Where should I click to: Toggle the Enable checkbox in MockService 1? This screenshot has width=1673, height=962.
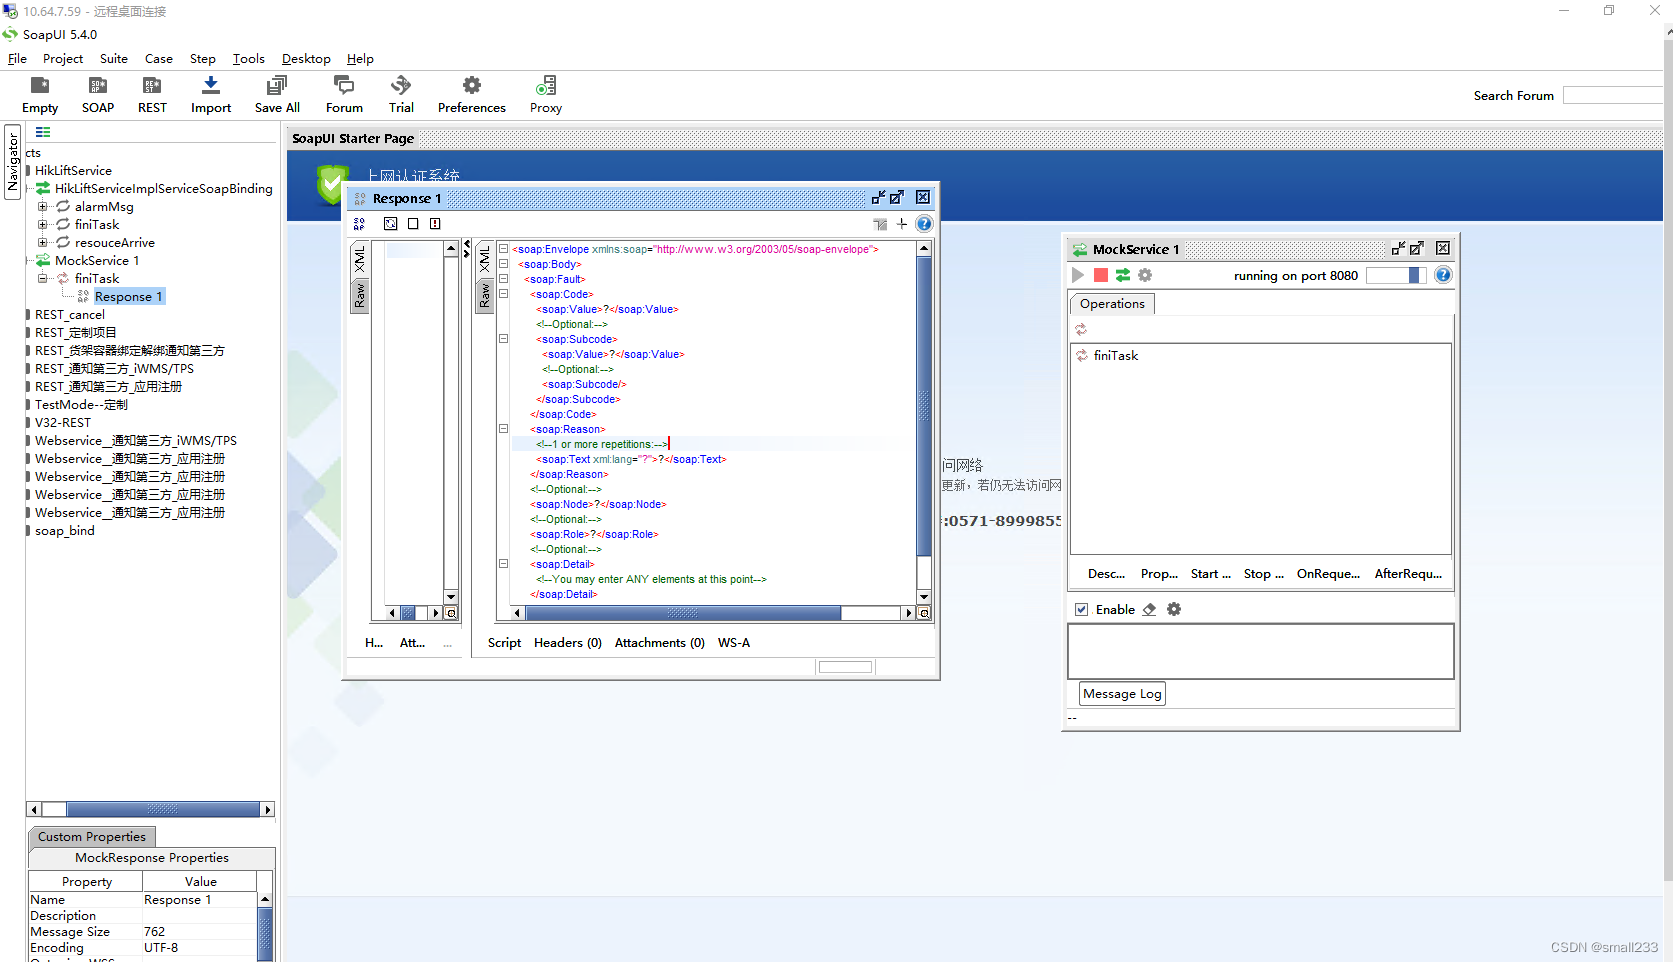pyautogui.click(x=1081, y=609)
